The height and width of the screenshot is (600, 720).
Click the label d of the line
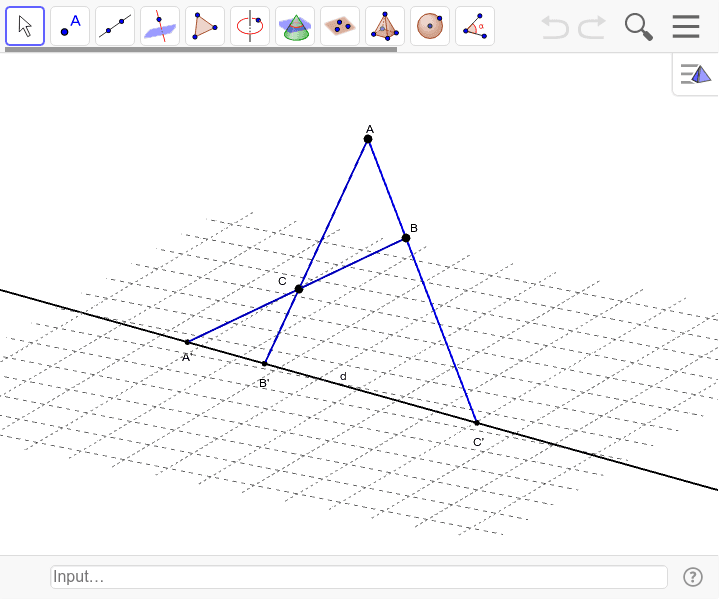(343, 376)
